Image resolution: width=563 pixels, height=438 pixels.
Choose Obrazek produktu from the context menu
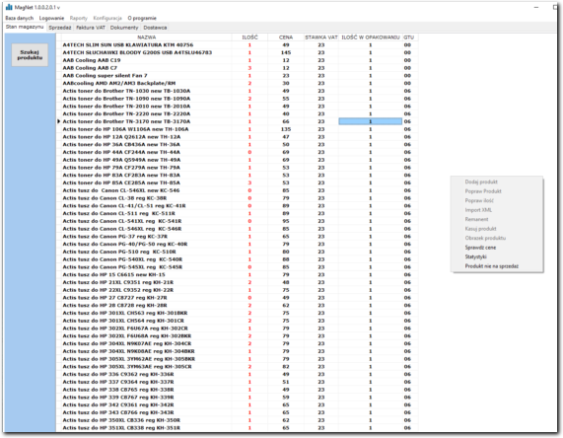pyautogui.click(x=497, y=238)
